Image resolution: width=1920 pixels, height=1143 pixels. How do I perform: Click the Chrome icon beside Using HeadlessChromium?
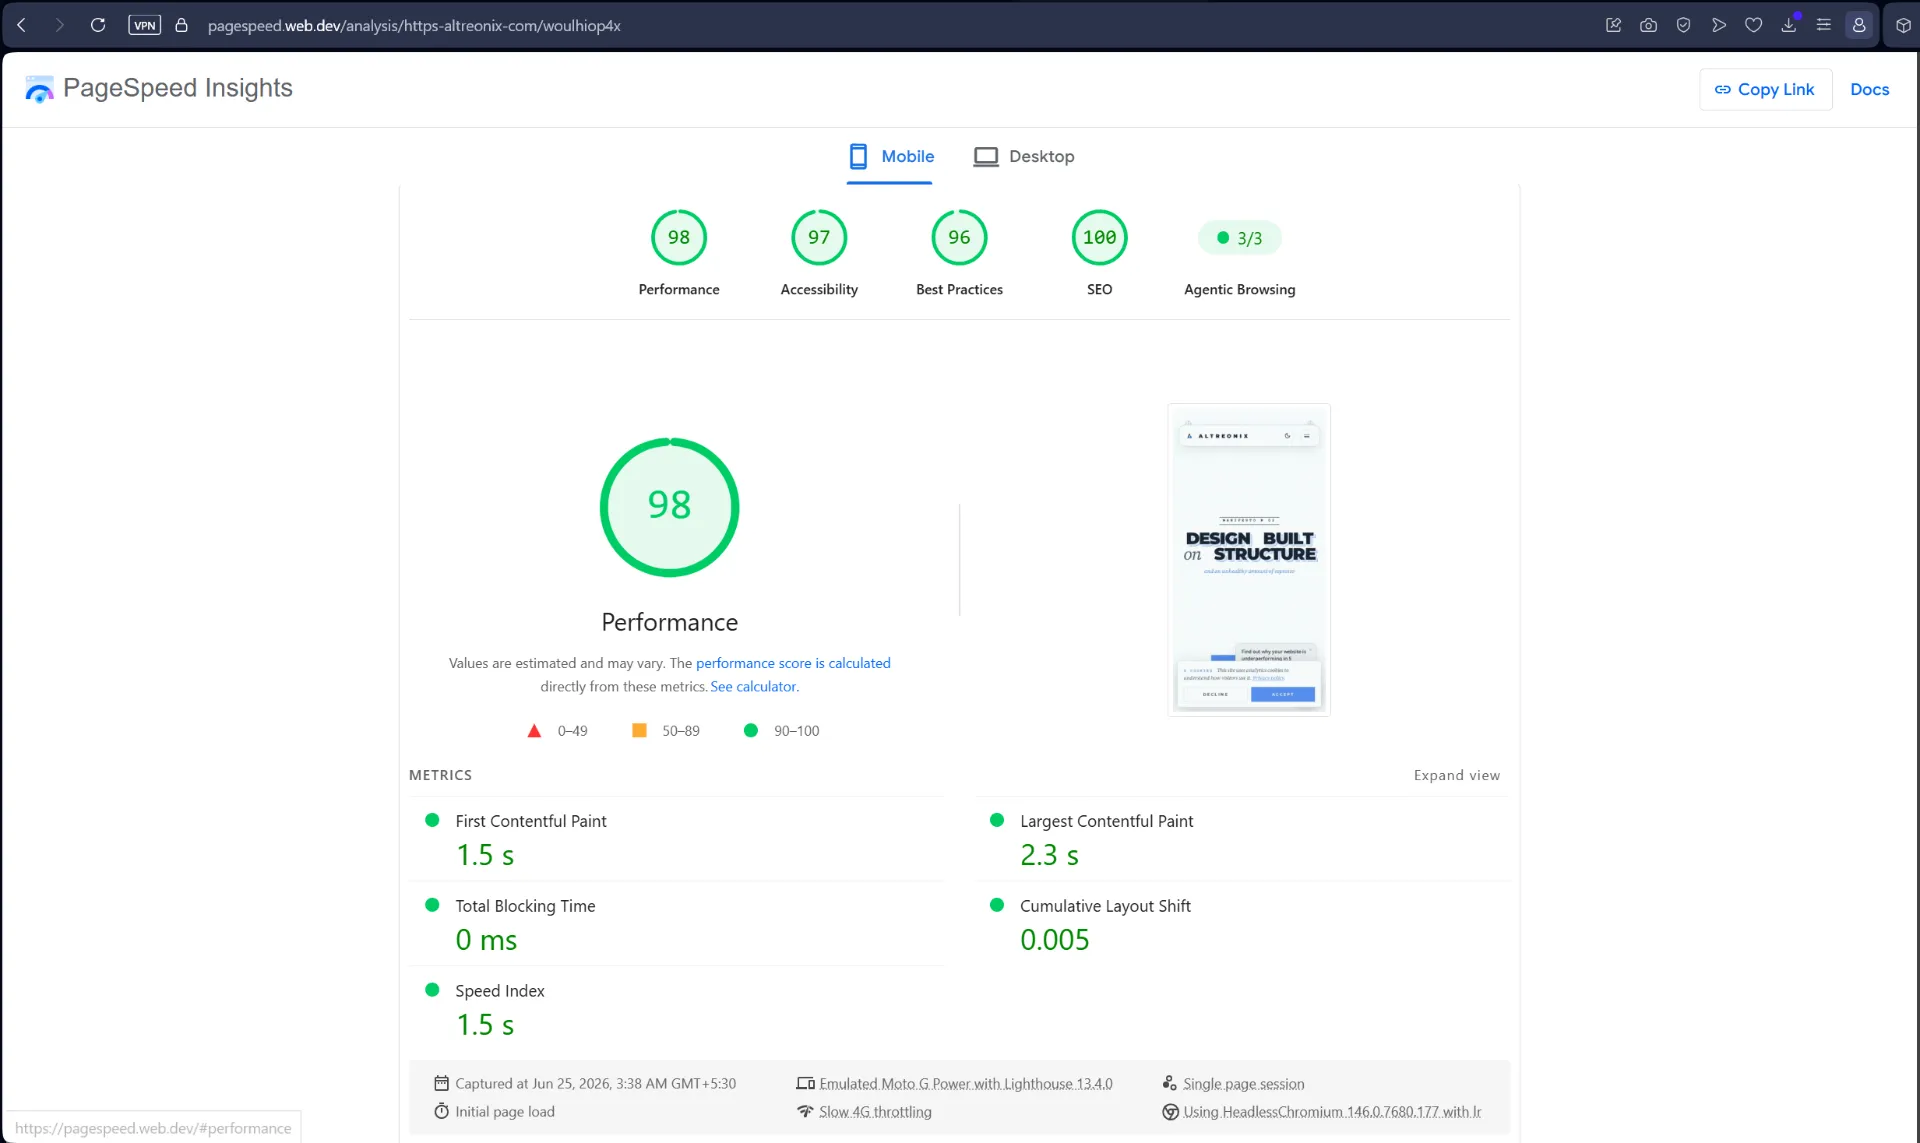(1170, 1111)
